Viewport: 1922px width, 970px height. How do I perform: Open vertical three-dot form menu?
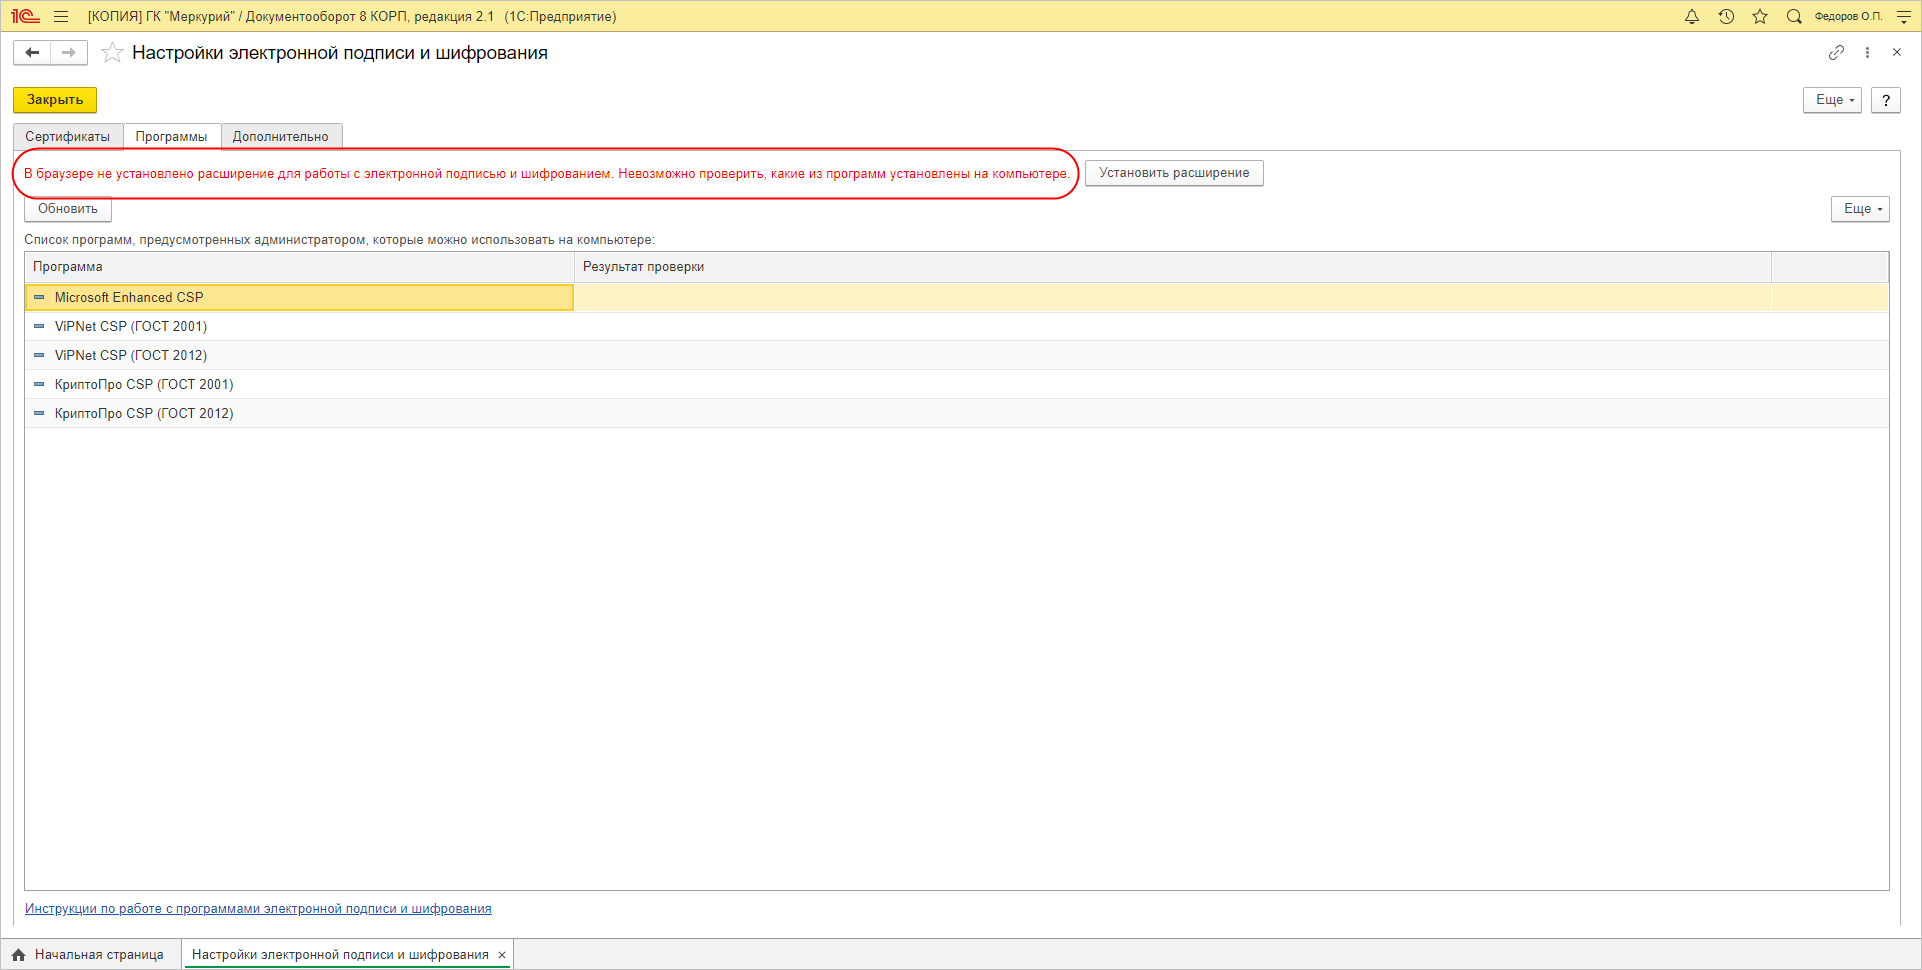pos(1867,52)
